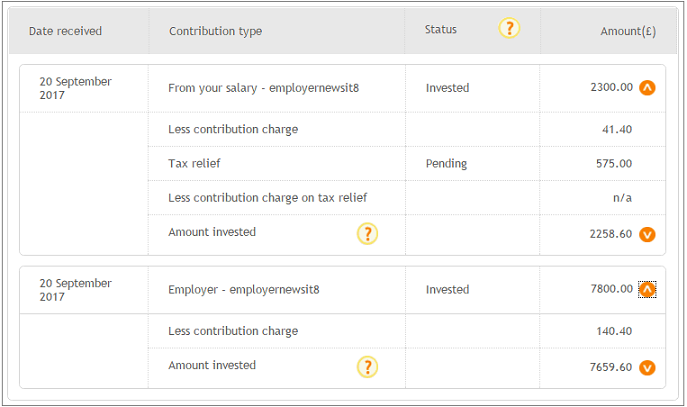Click the down arrow beside 7659.60
This screenshot has height=407, width=687.
pyautogui.click(x=647, y=368)
